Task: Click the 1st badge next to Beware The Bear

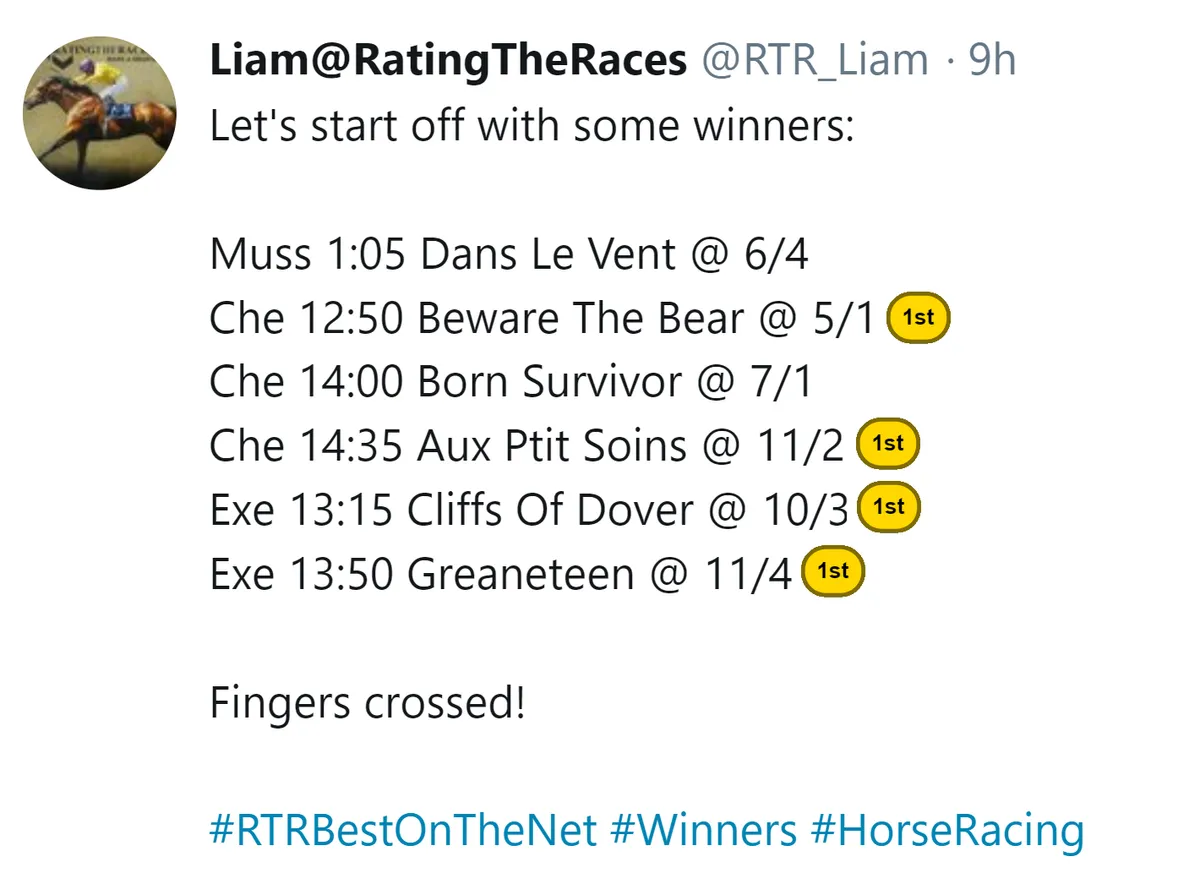Action: pos(918,318)
